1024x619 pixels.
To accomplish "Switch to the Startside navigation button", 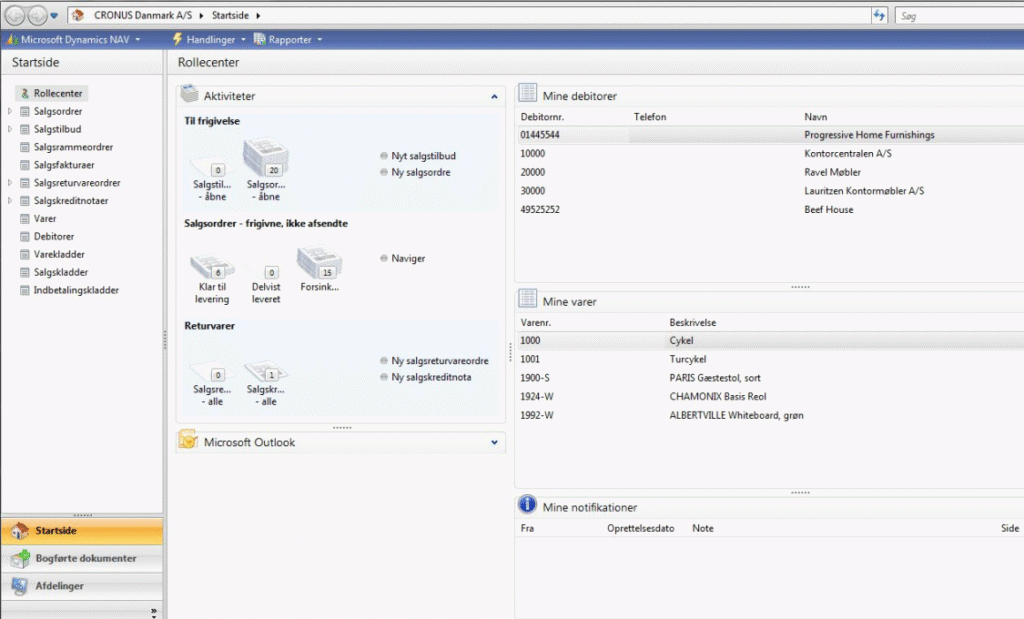I will (82, 531).
